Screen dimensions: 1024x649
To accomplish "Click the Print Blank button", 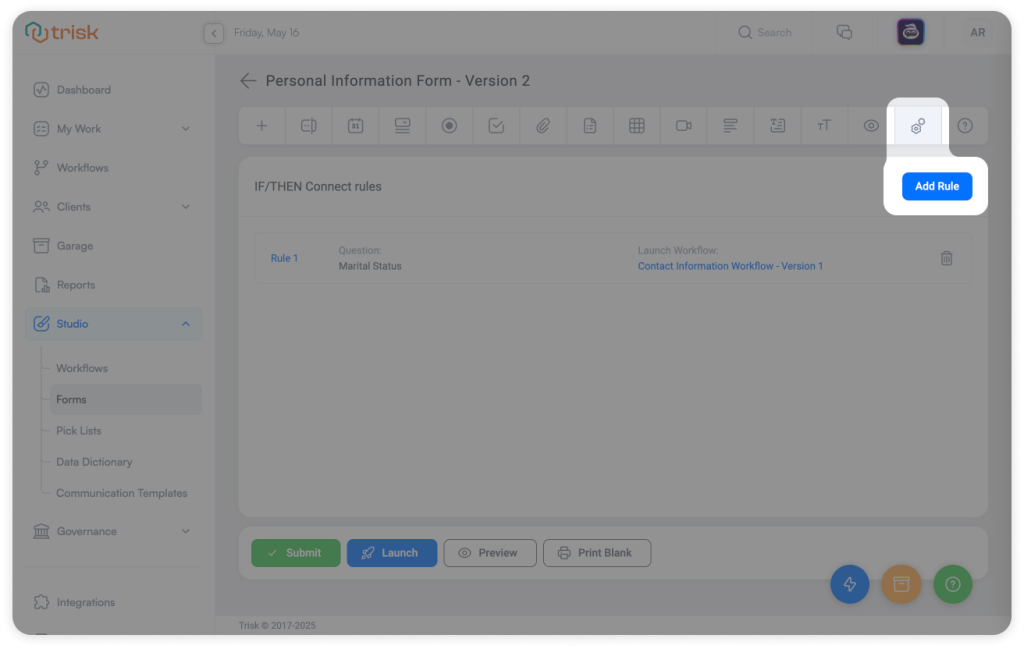I will pos(597,553).
